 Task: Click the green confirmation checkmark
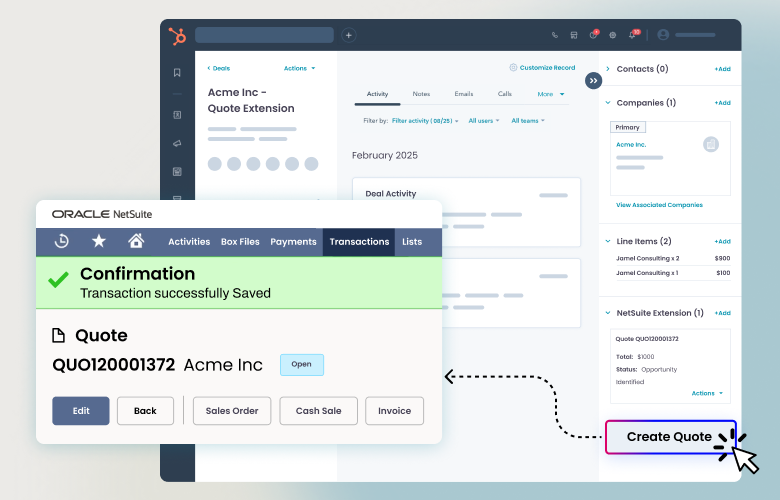point(58,280)
